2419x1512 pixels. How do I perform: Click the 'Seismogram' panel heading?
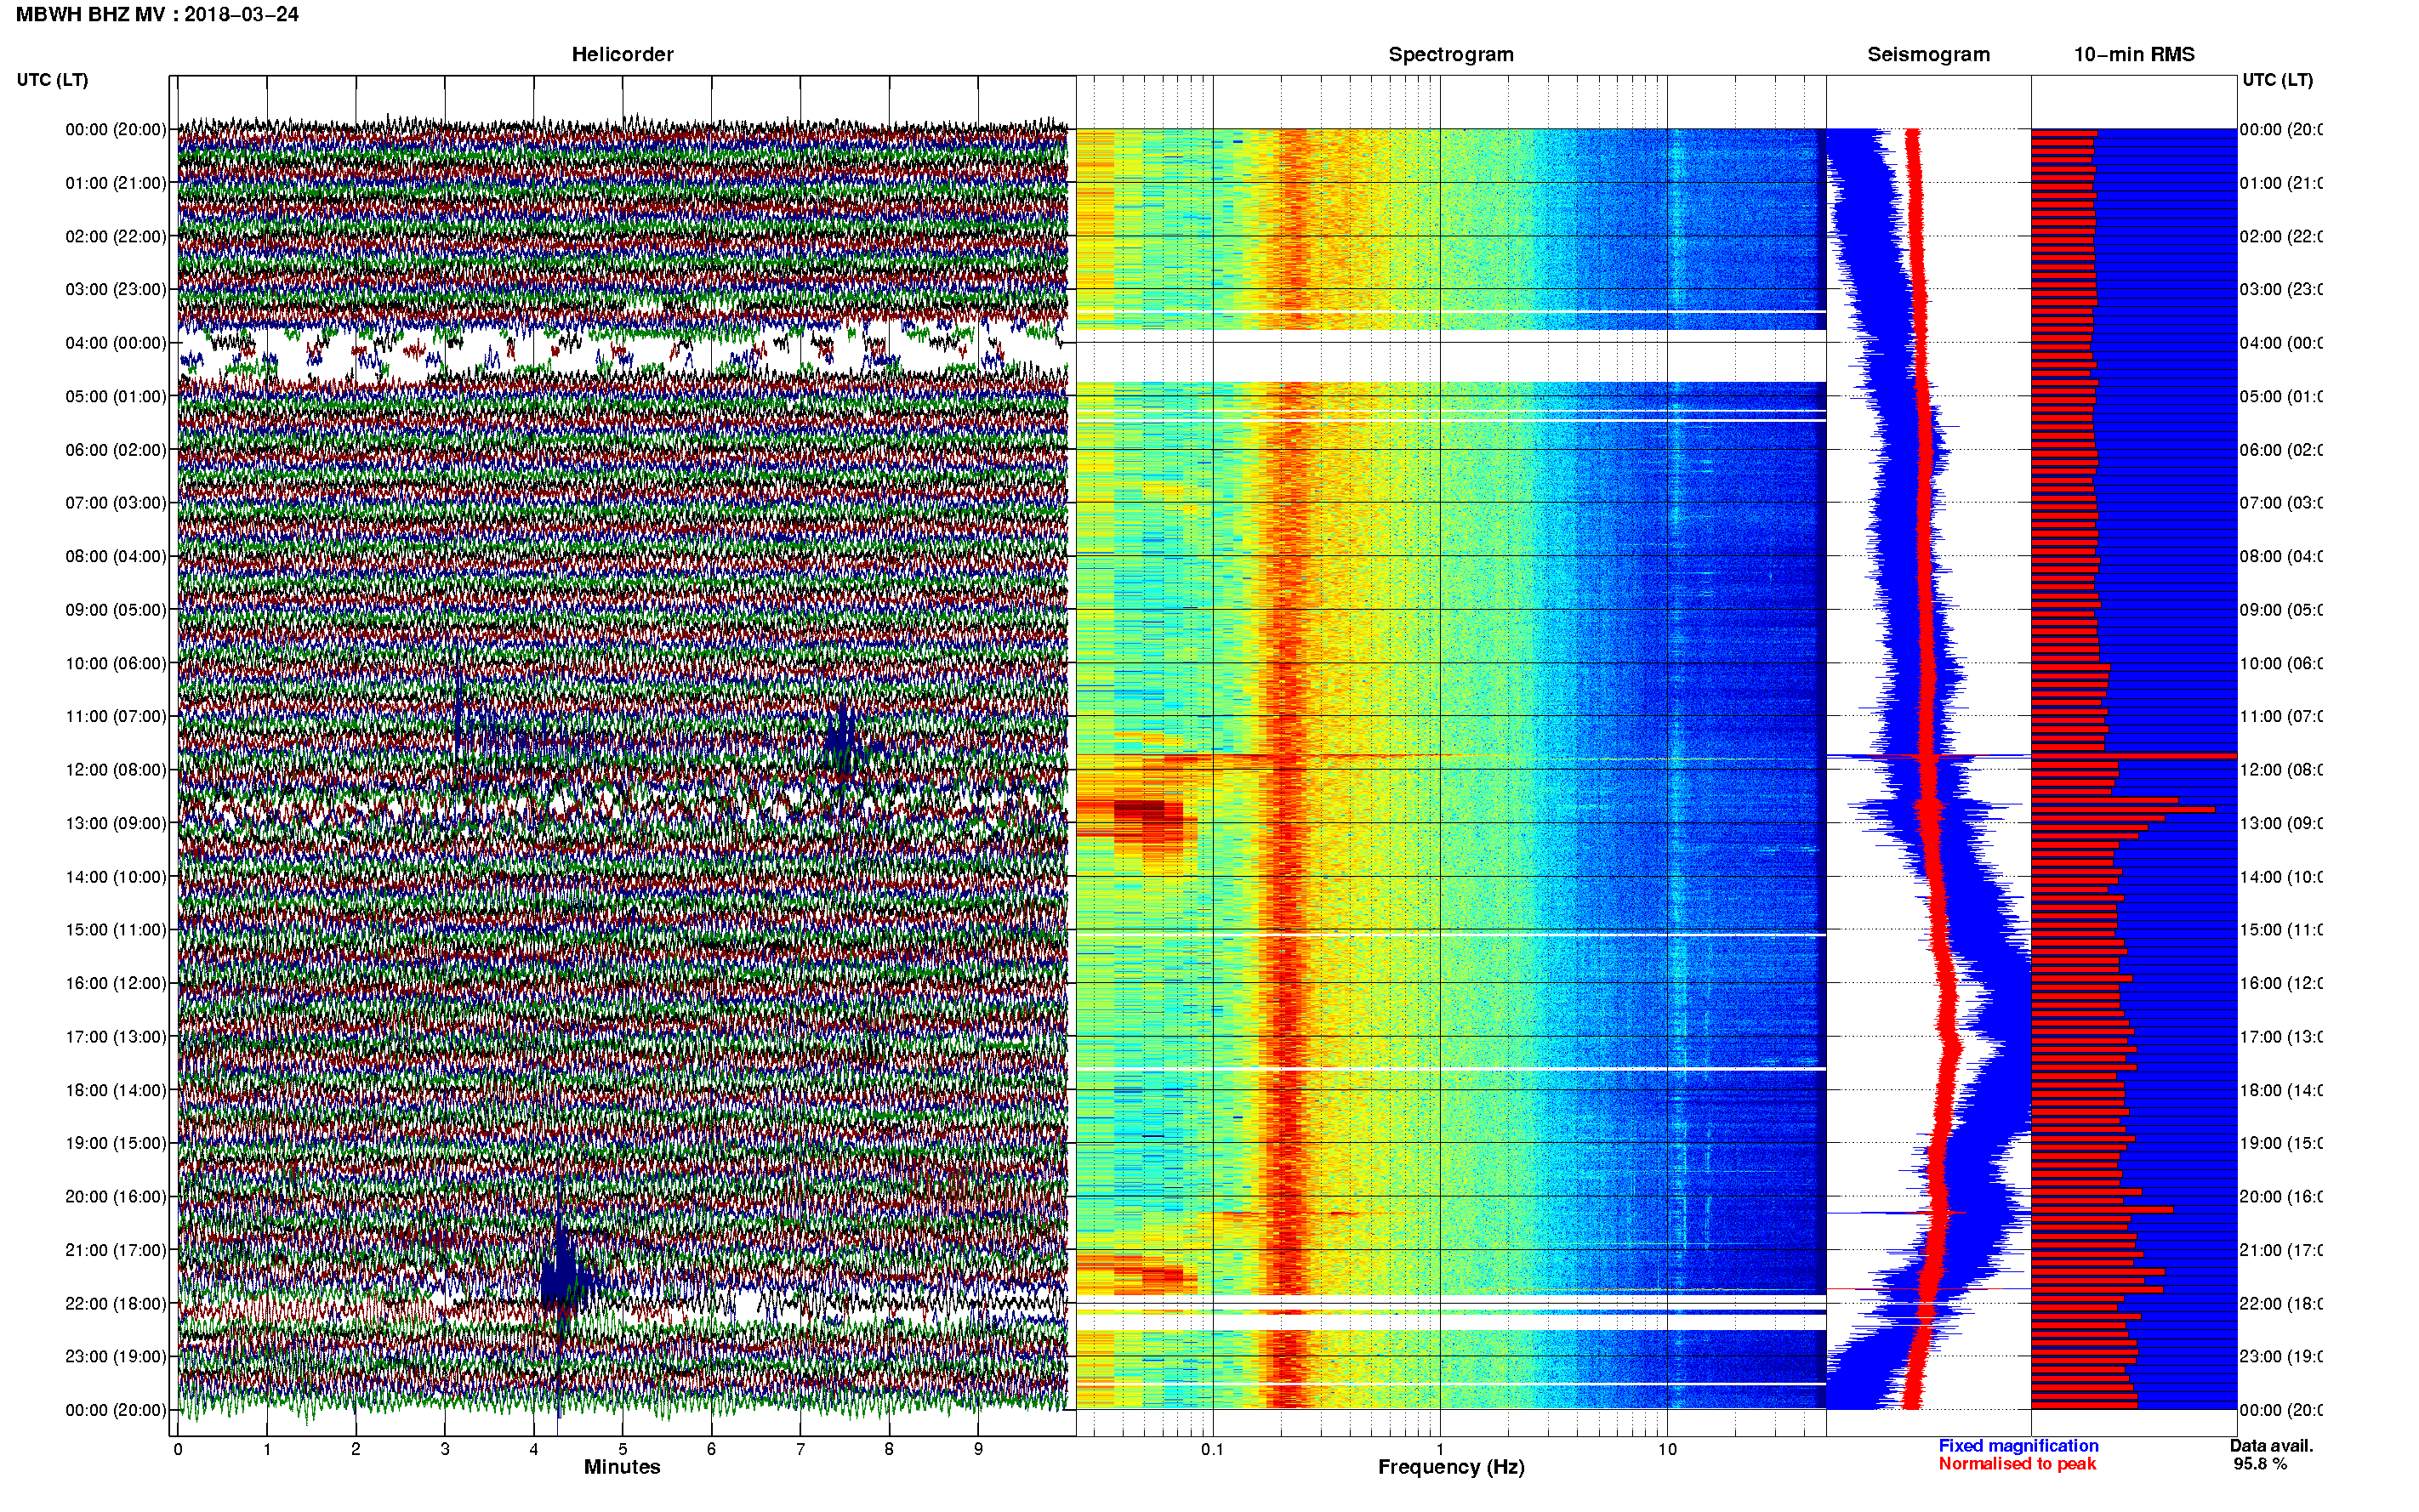coord(1928,55)
